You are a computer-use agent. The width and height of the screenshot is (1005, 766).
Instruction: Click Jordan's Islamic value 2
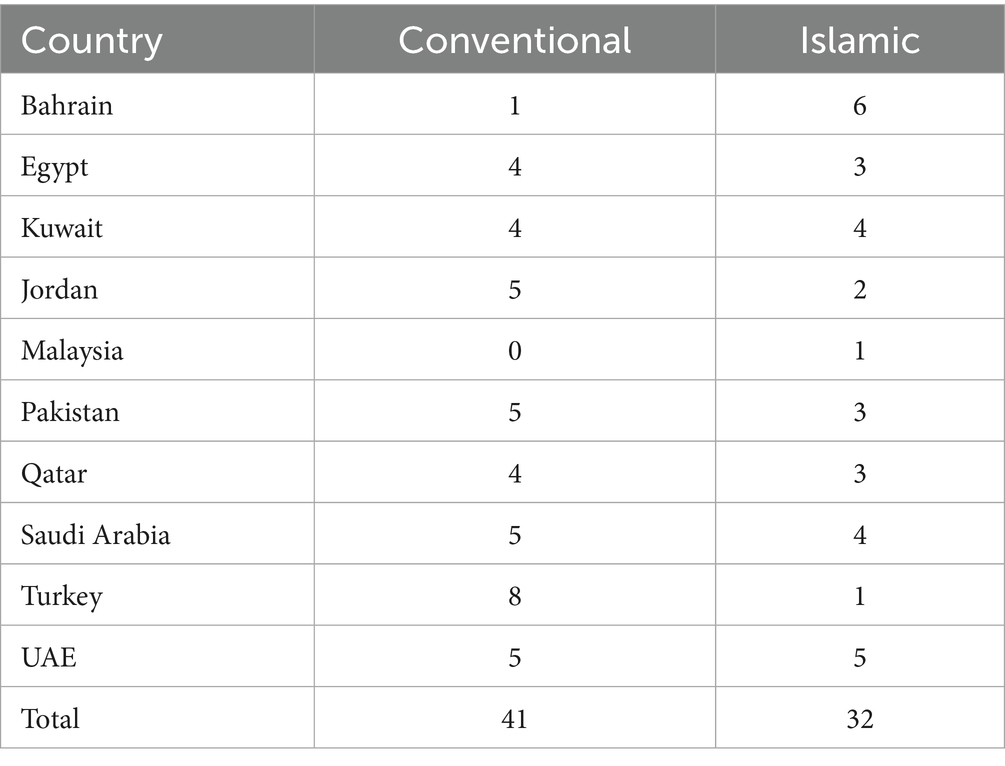point(859,290)
